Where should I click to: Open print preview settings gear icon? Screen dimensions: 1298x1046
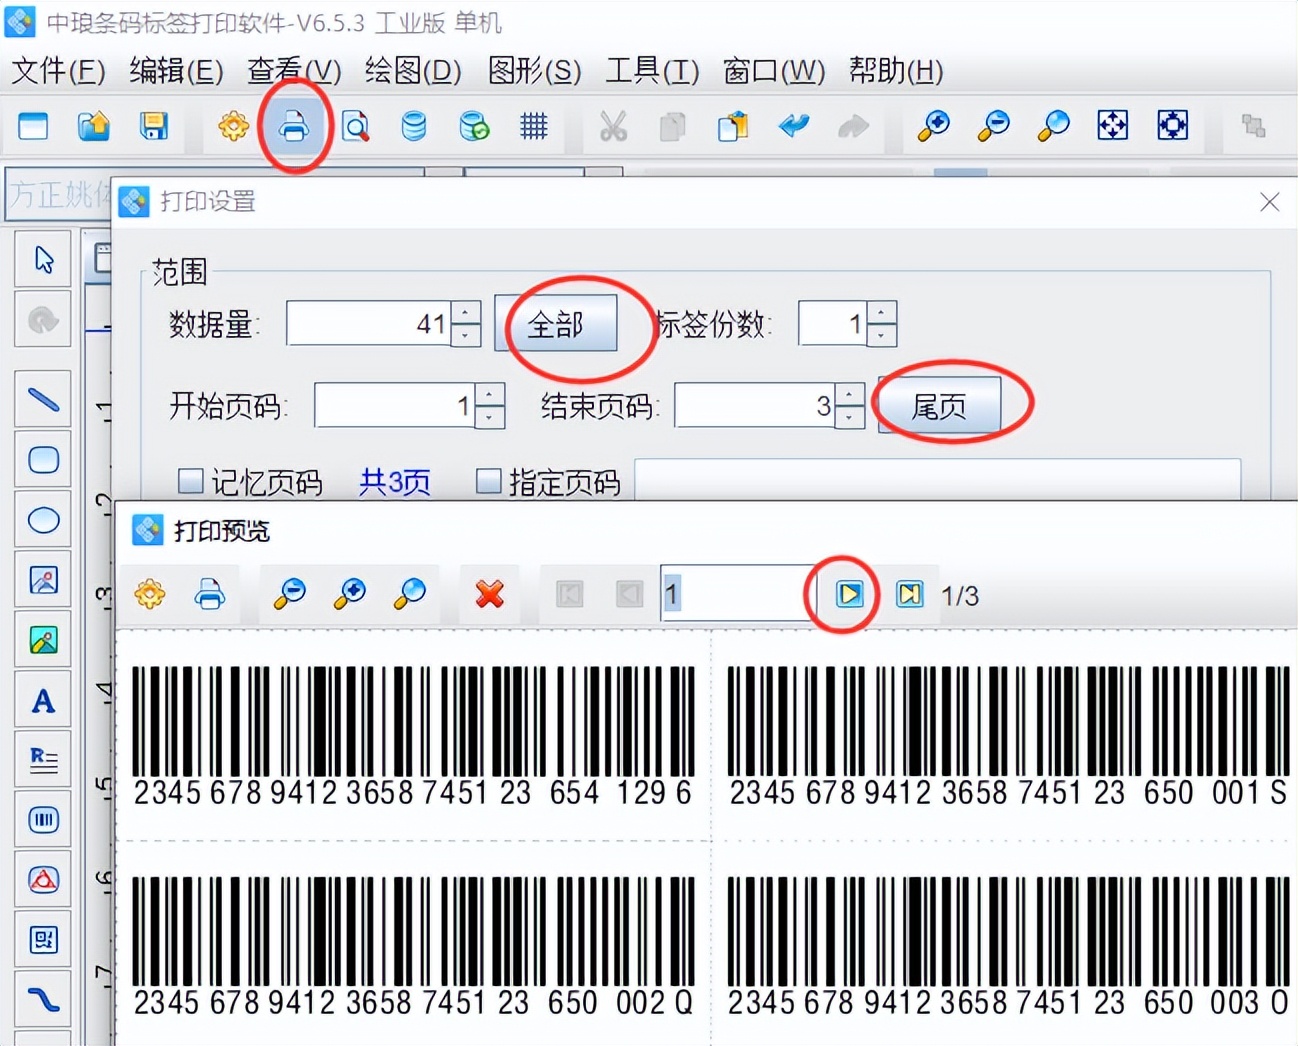(x=149, y=593)
